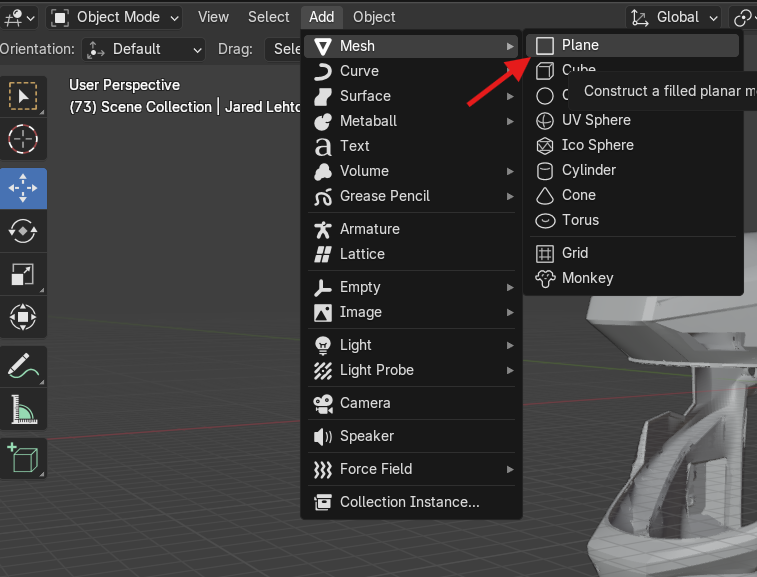
Task: Add a Cone mesh
Action: click(x=632, y=196)
